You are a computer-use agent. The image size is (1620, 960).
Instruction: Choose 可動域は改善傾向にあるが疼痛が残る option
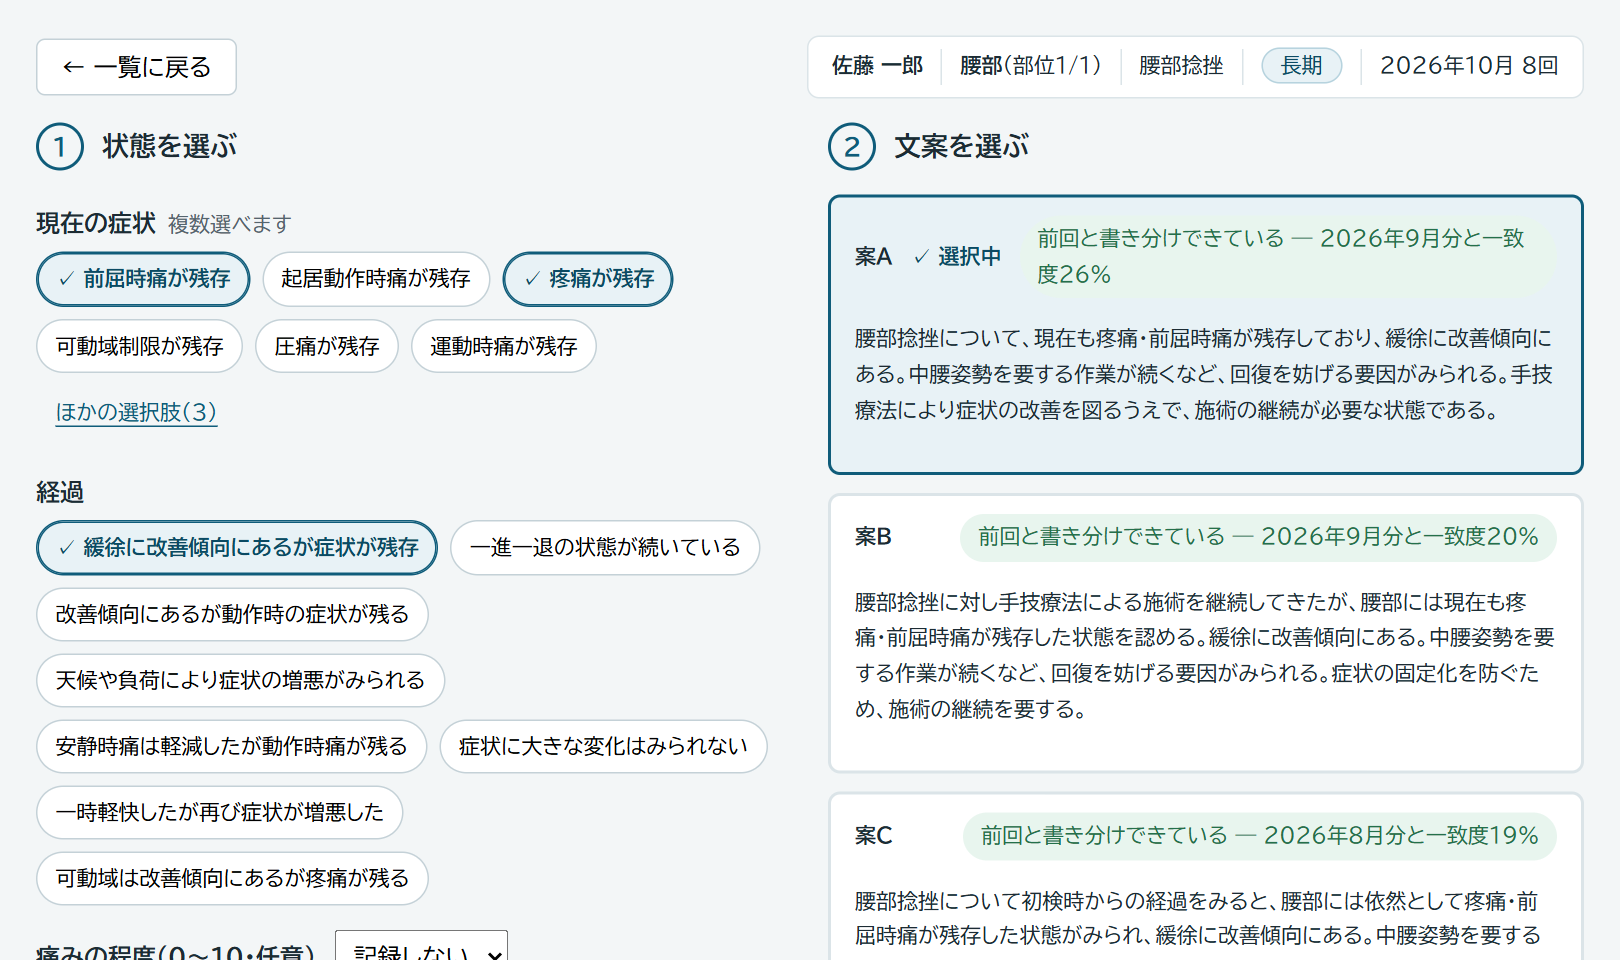(x=232, y=878)
